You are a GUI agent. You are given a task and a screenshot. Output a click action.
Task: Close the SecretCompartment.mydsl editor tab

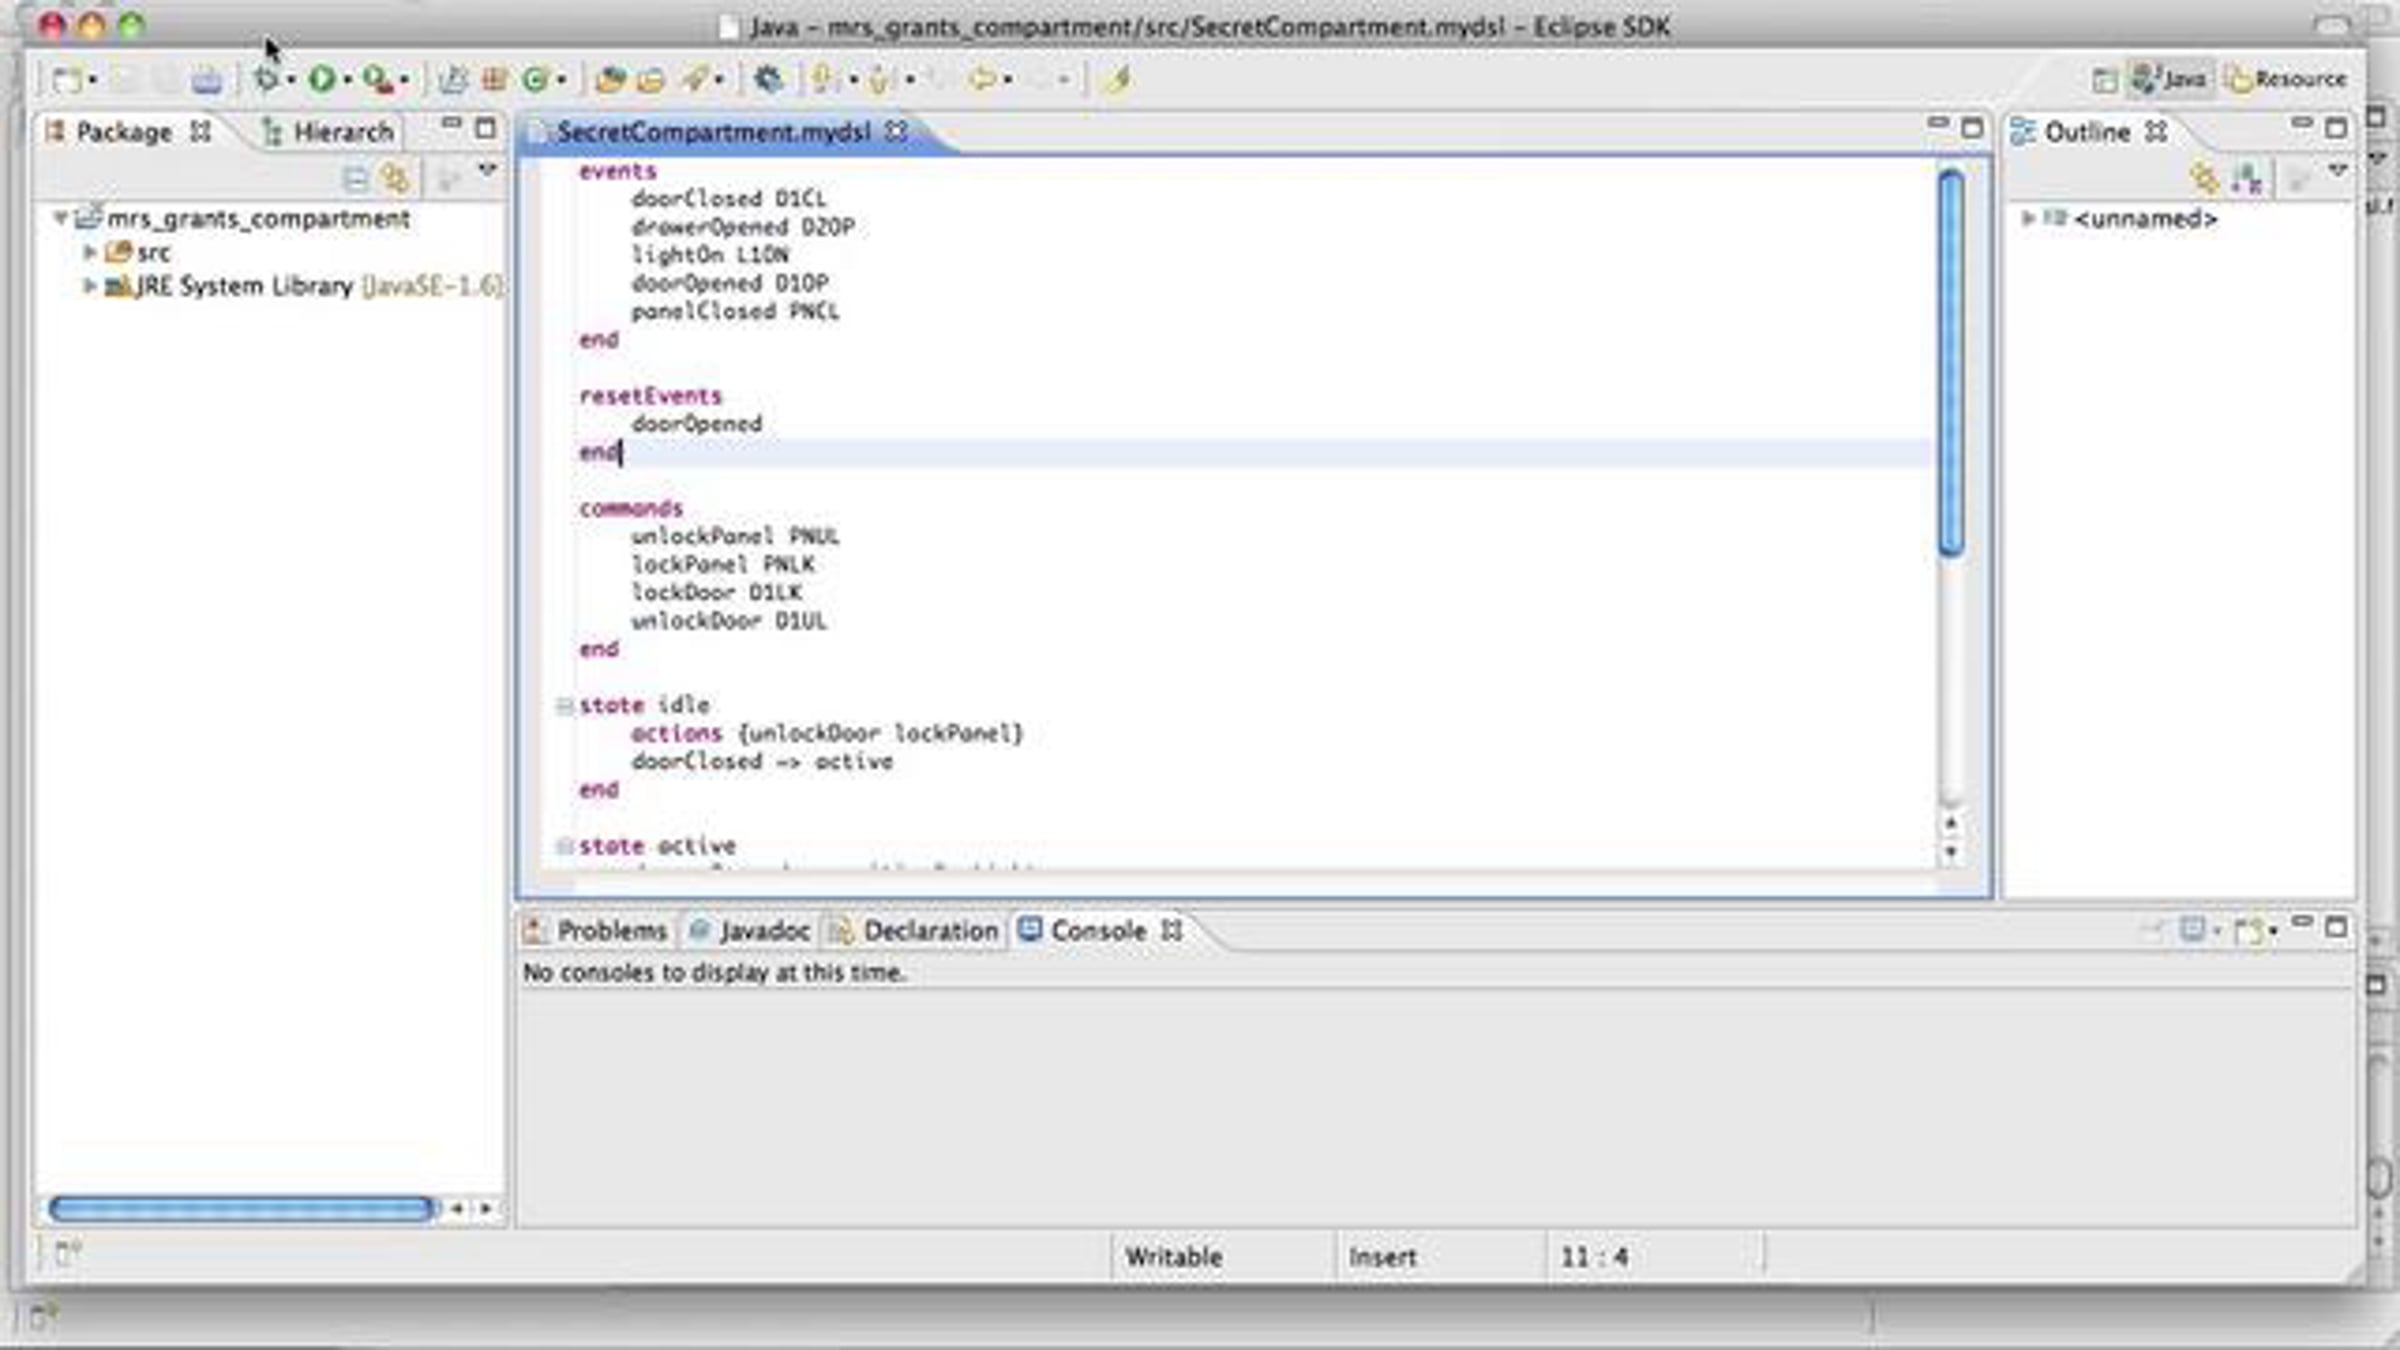pyautogui.click(x=897, y=131)
